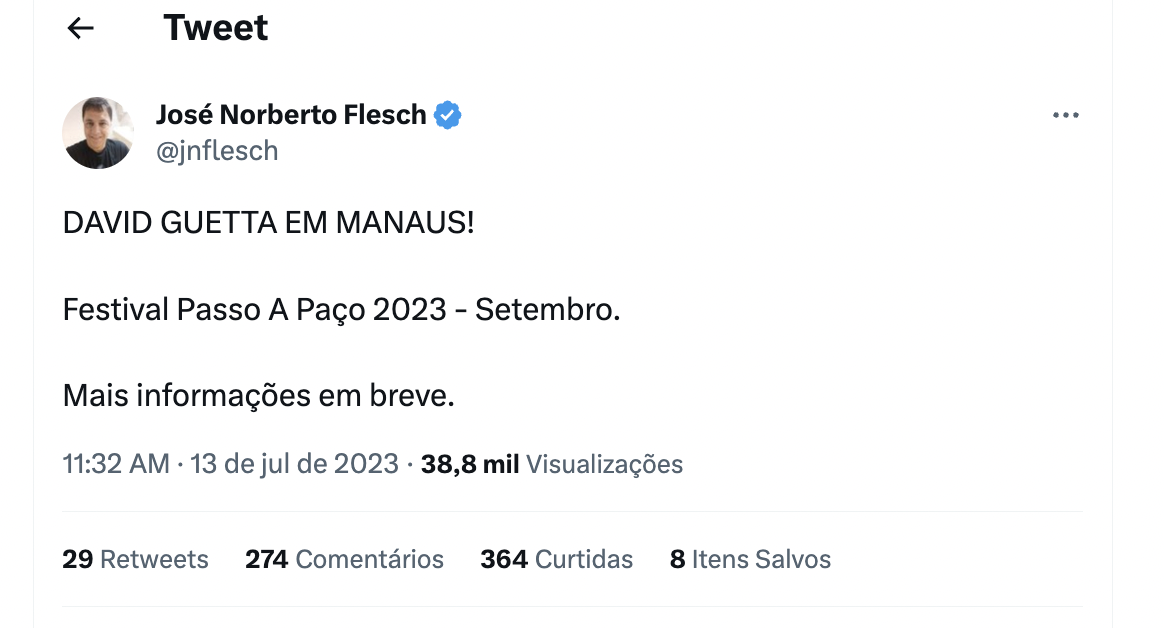Click "Festival Passo A Paço 2023" text
The image size is (1164, 628).
point(254,310)
